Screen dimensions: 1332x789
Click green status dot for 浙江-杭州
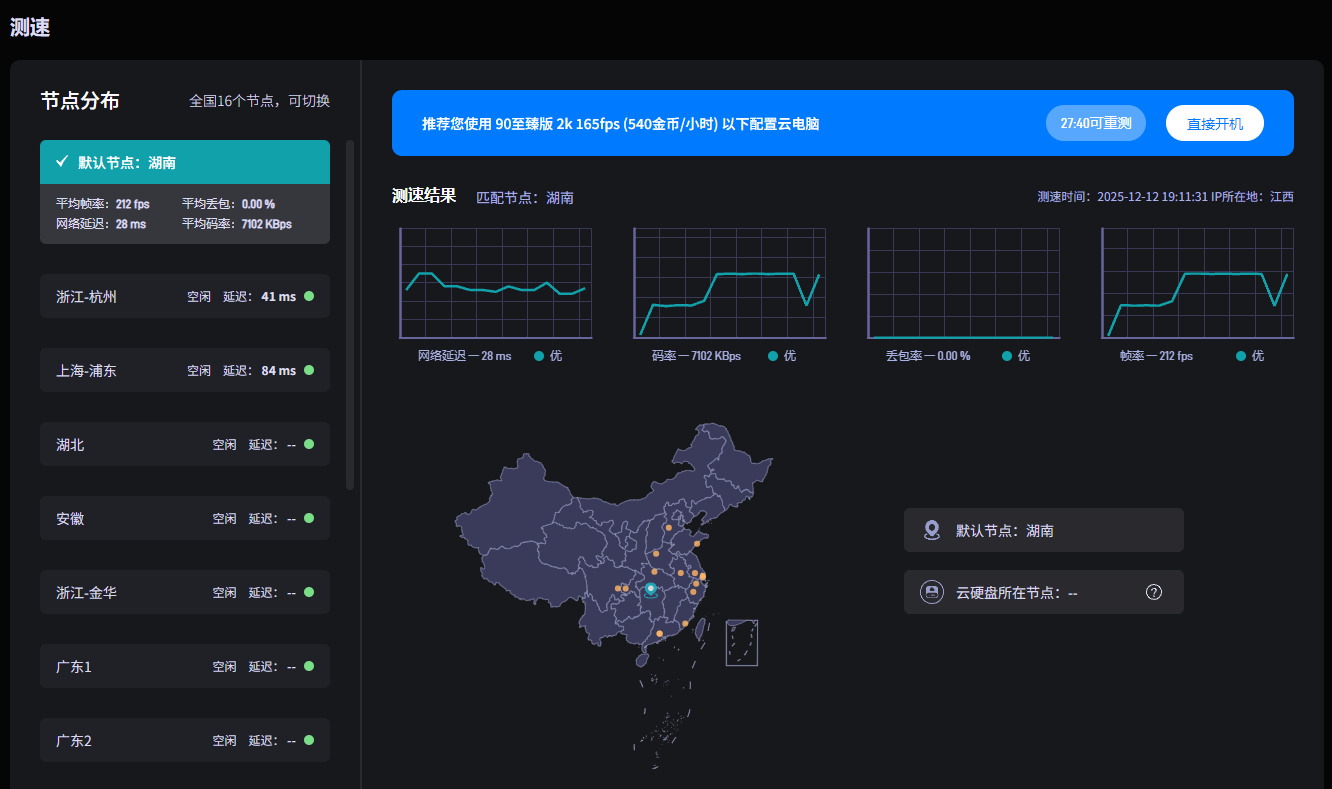pyautogui.click(x=309, y=296)
